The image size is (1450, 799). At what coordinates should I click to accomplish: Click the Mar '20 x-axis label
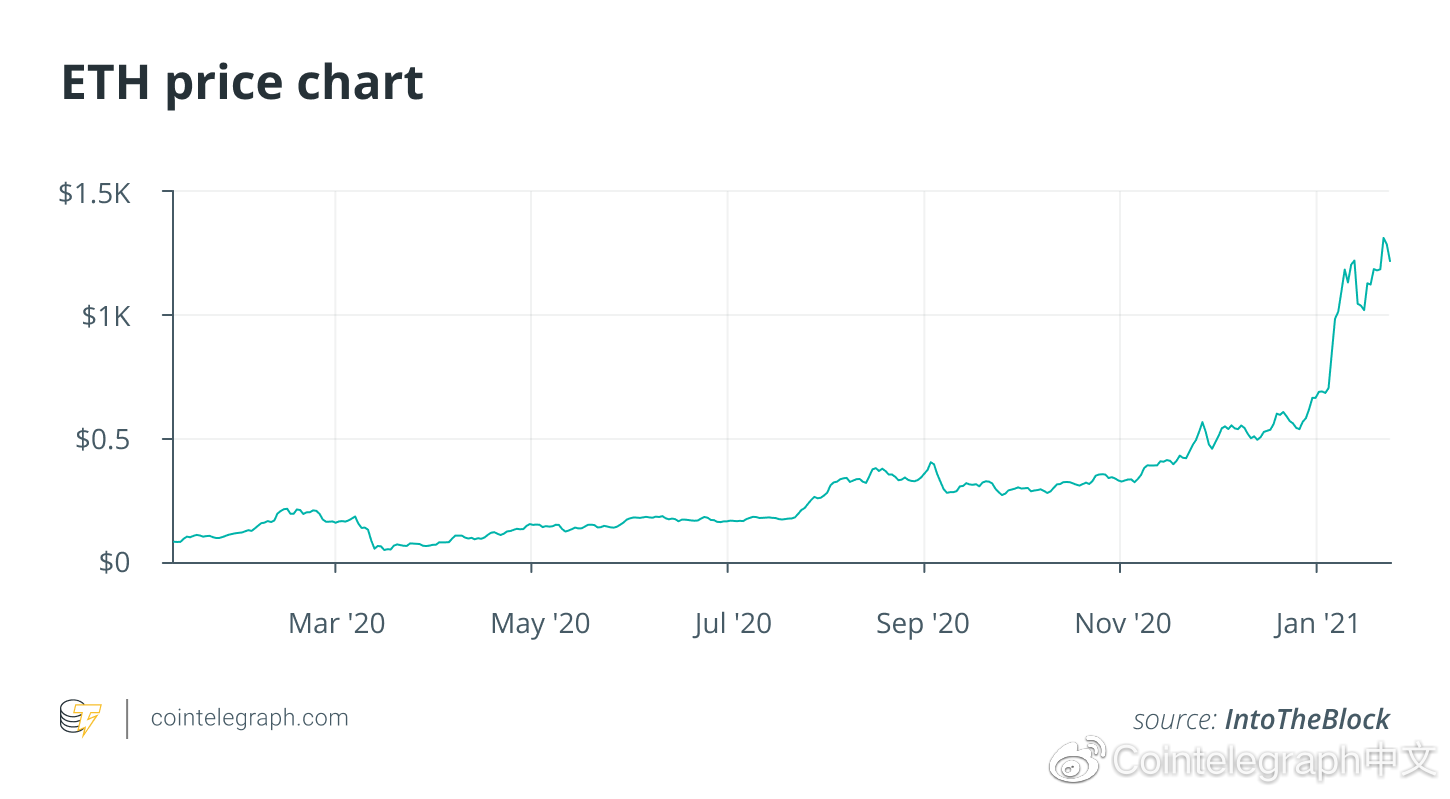pyautogui.click(x=336, y=624)
